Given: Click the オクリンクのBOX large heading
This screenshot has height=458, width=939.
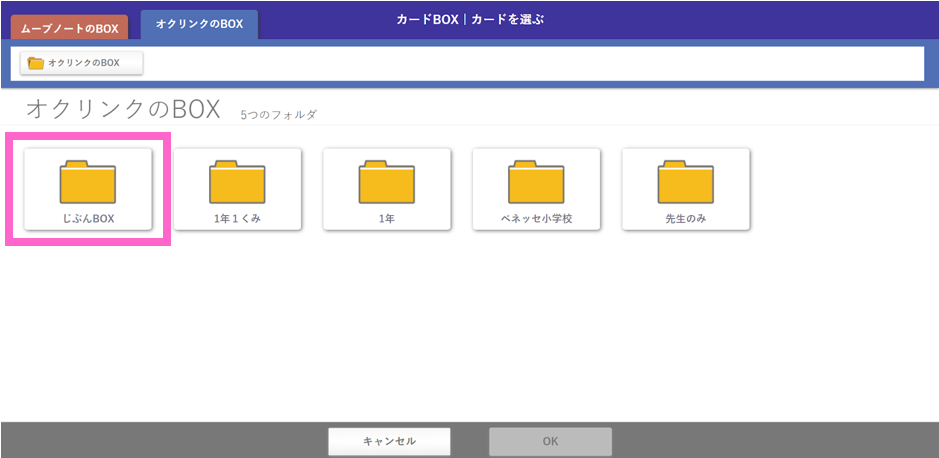Looking at the screenshot, I should point(124,110).
